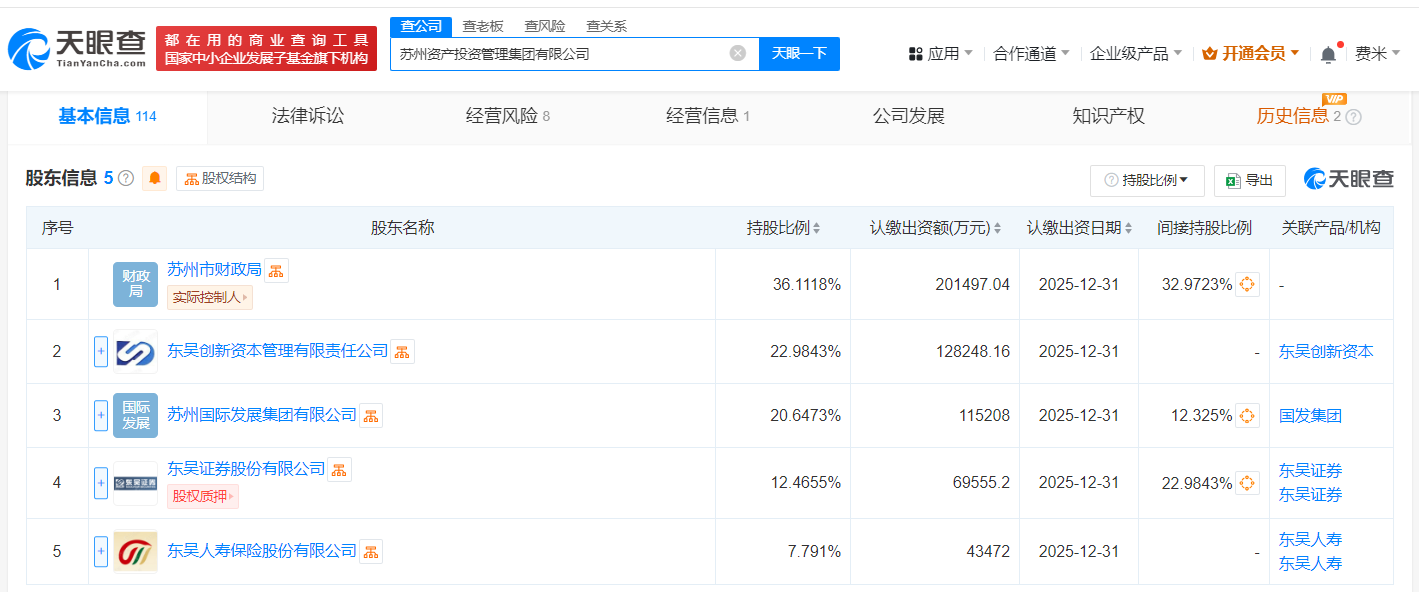This screenshot has height=592, width=1419.
Task: Click orange alert bell beside 股东信息
Action: coord(155,179)
